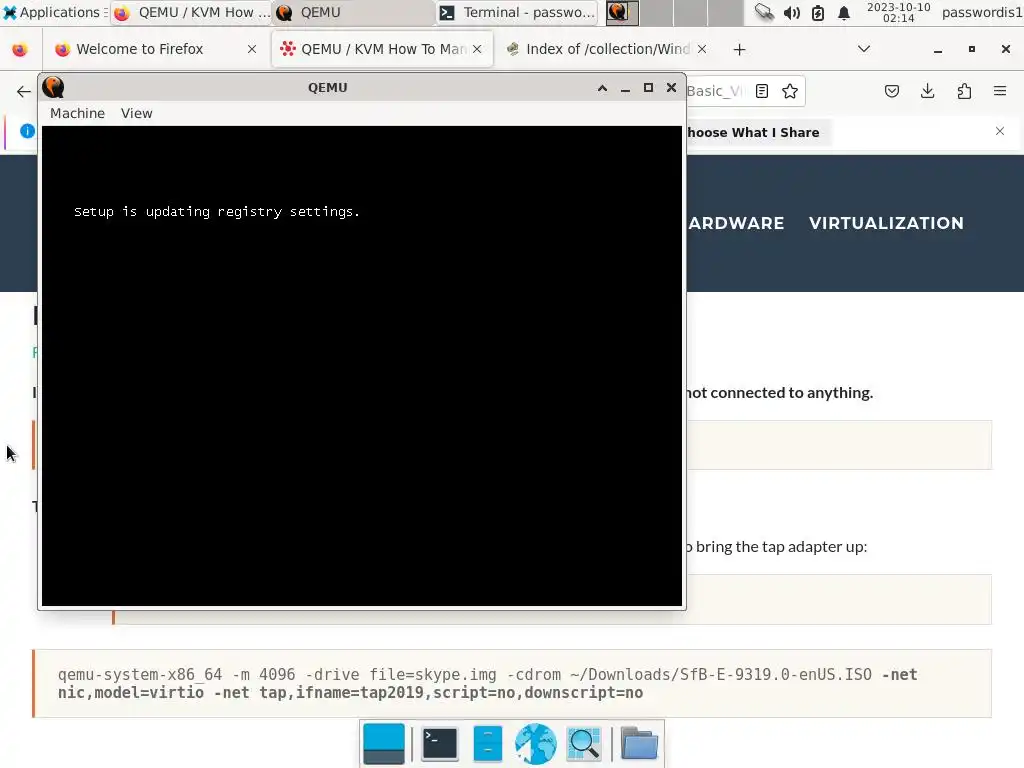Open the Firefox hamburger application menu

pyautogui.click(x=1000, y=91)
